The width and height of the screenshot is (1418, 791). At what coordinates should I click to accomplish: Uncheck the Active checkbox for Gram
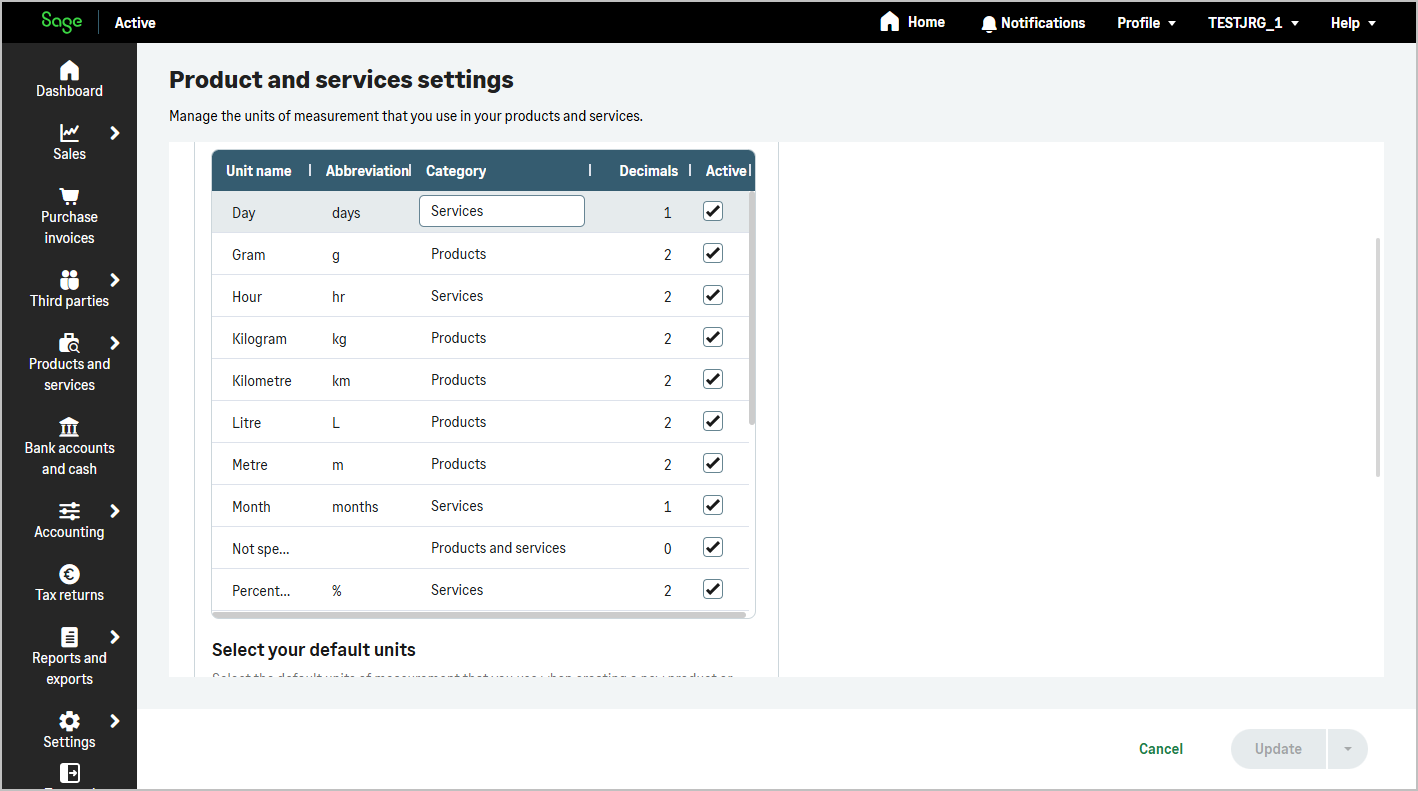pyautogui.click(x=713, y=253)
